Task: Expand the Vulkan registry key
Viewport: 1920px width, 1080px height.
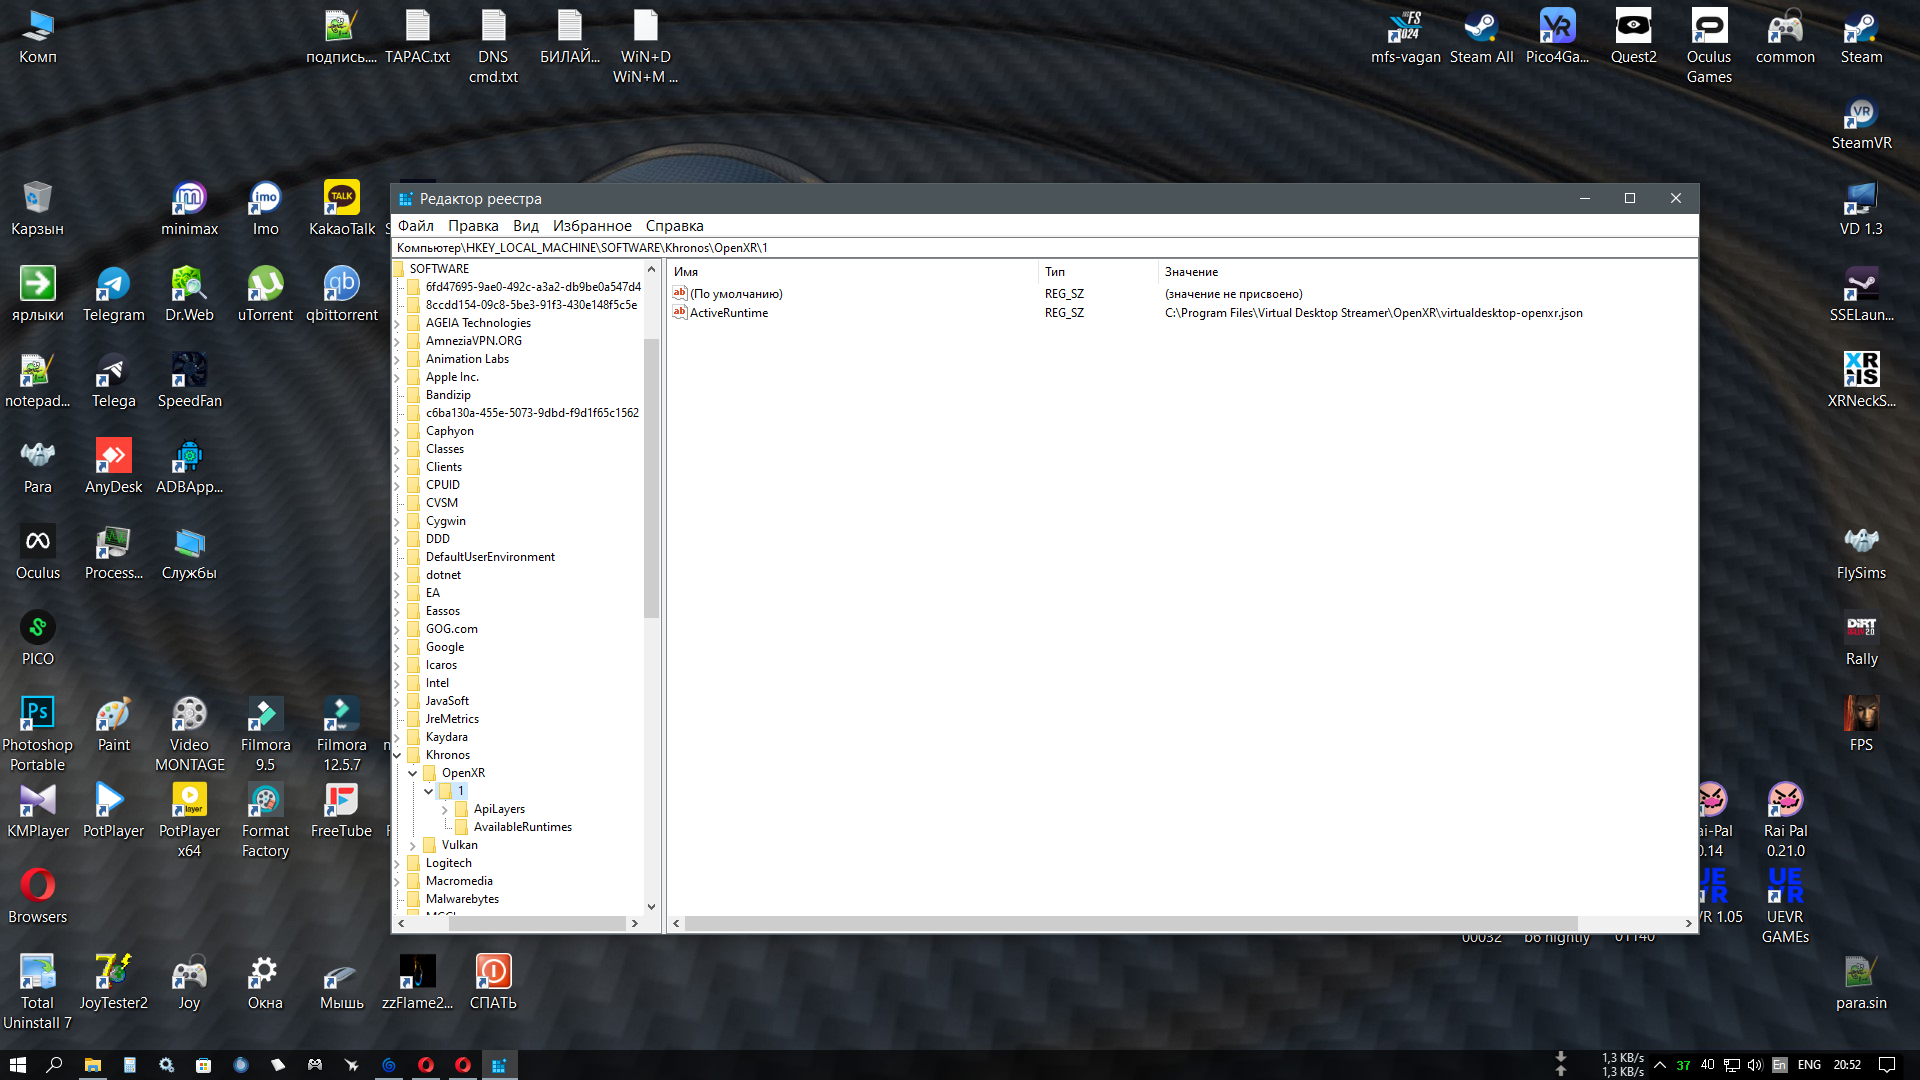Action: (x=412, y=845)
